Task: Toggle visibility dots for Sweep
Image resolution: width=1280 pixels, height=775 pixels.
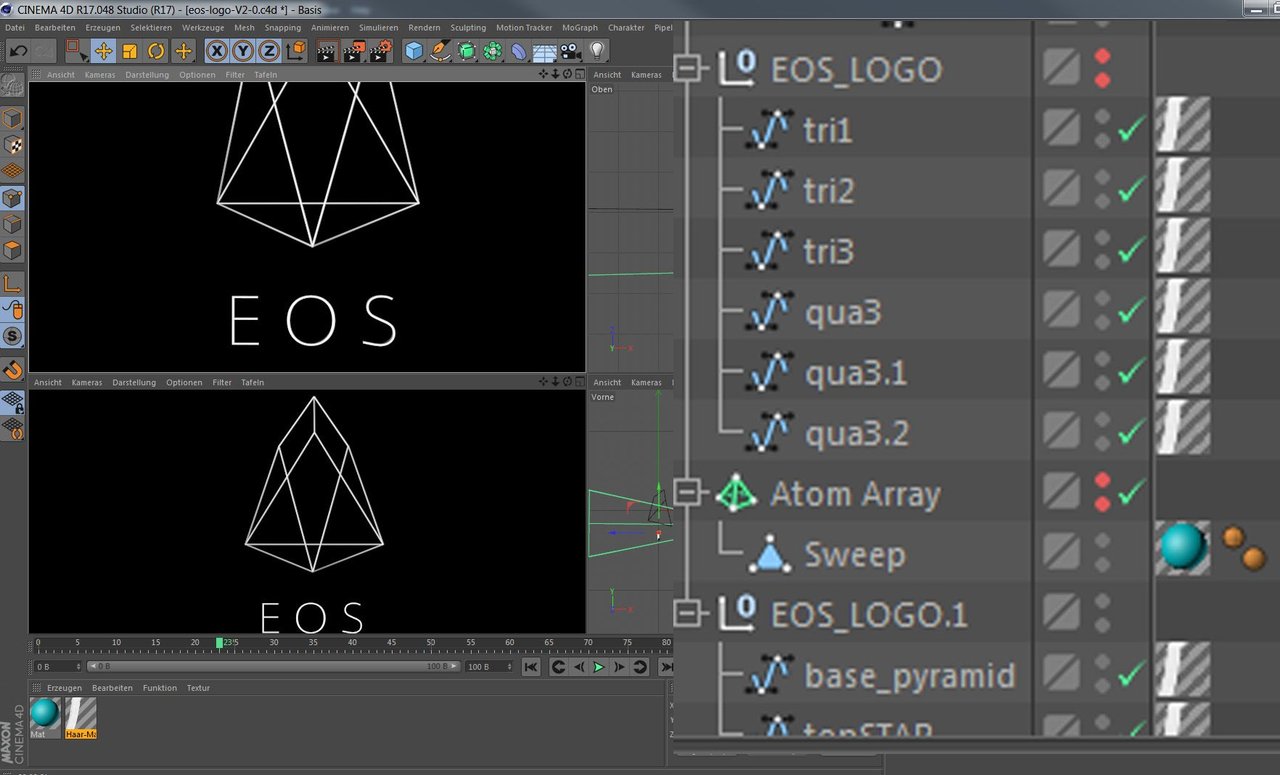Action: (1103, 553)
